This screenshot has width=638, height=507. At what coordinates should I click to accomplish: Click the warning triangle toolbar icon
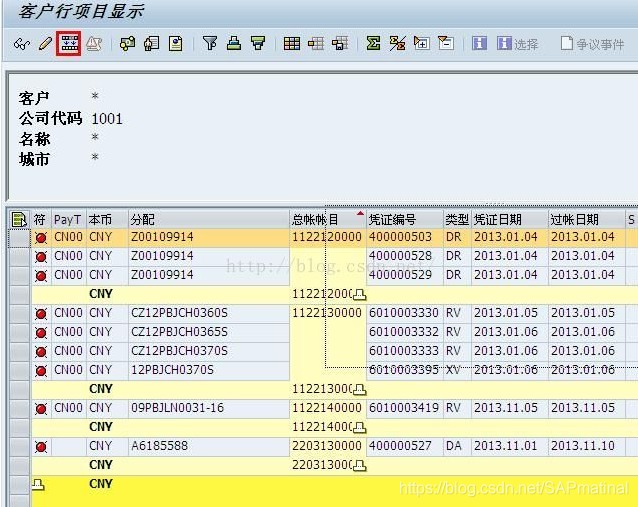(94, 44)
